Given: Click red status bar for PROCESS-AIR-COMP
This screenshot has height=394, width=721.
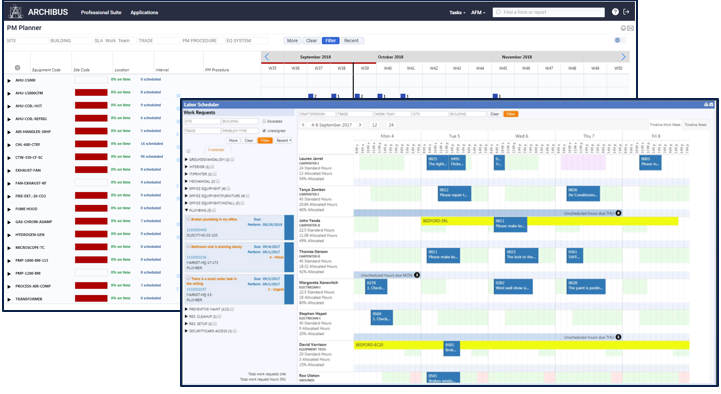Looking at the screenshot, I should [x=91, y=286].
